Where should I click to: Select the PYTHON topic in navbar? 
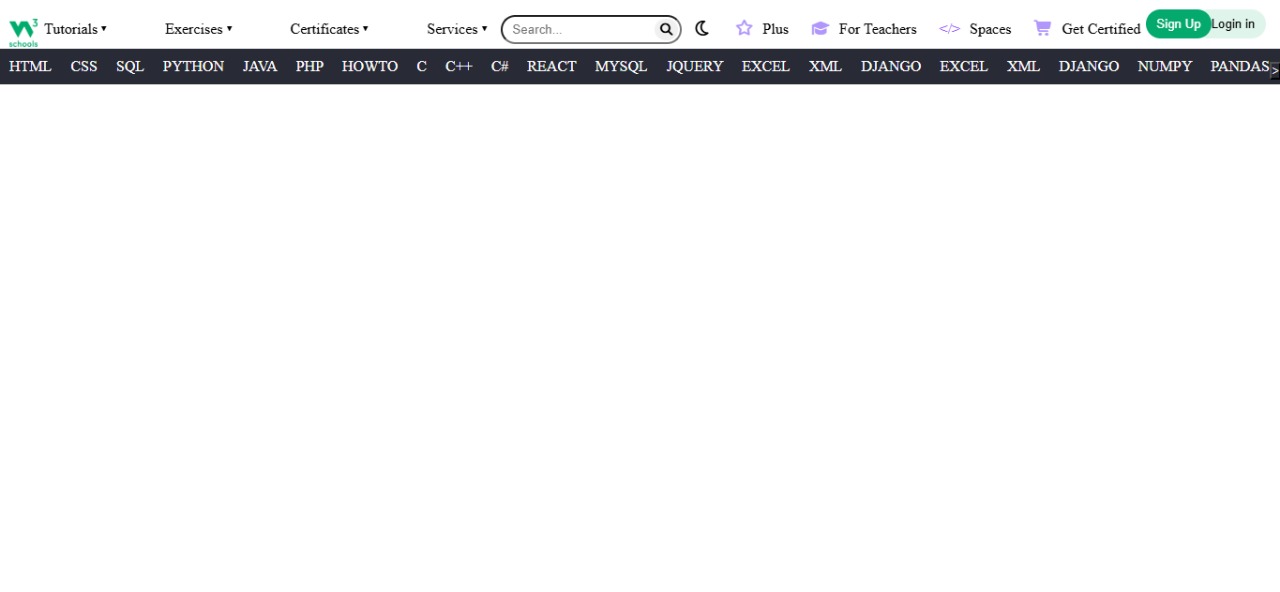click(x=193, y=66)
